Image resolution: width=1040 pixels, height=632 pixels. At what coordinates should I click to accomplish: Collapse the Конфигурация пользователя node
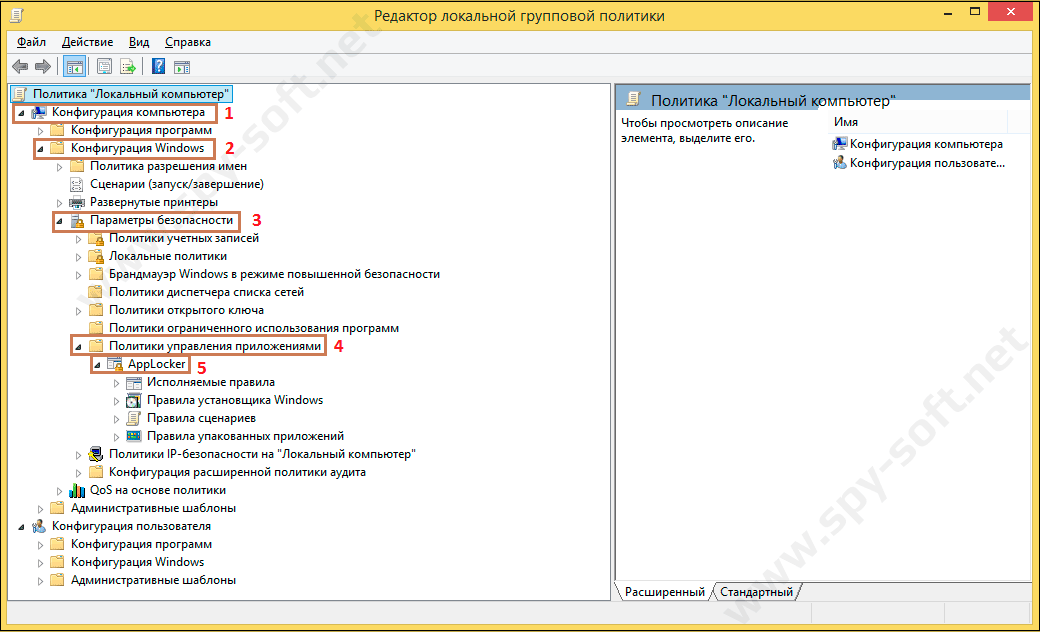(21, 527)
